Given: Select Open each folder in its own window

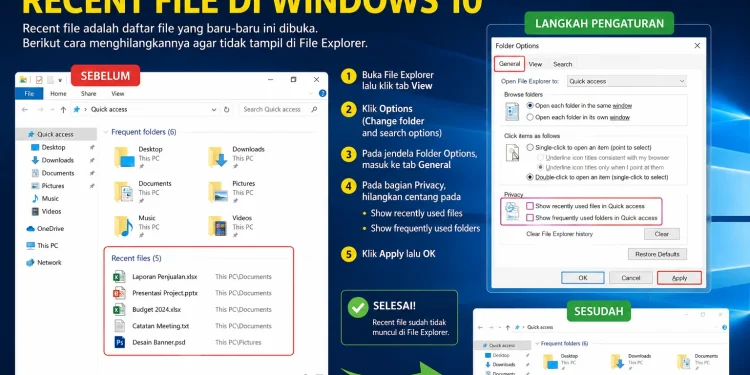Looking at the screenshot, I should (530, 117).
